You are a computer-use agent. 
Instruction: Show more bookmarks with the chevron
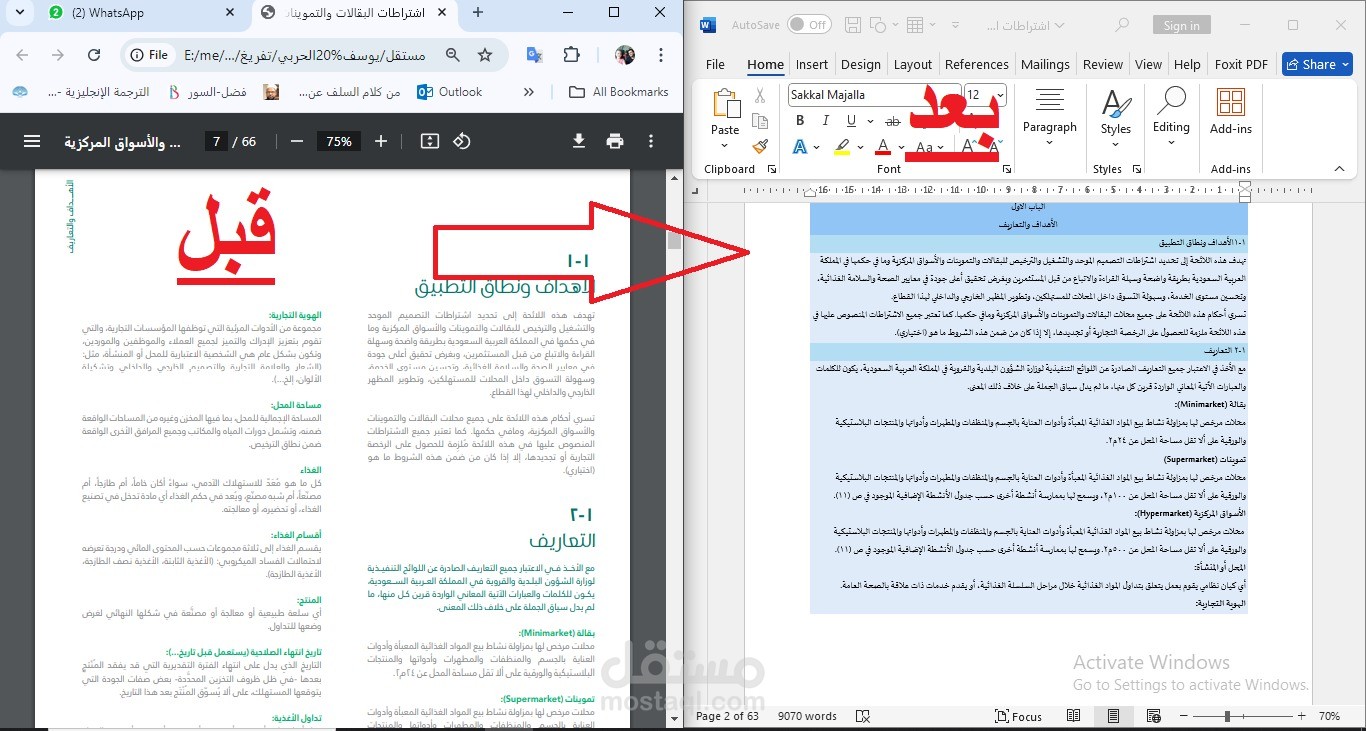pos(529,92)
